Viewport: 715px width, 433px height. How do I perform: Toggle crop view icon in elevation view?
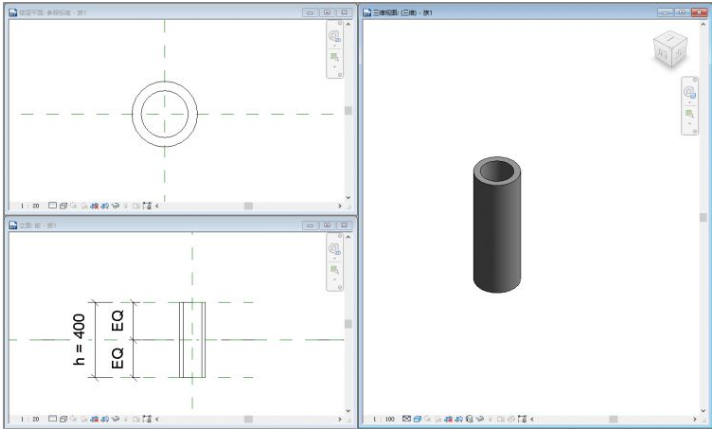tap(94, 418)
